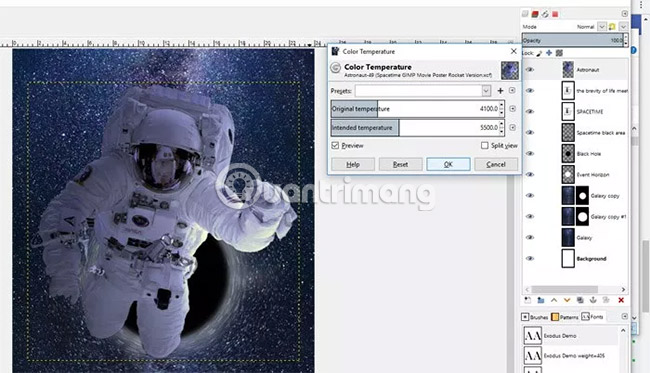Viewport: 650px width, 373px height.
Task: Select the Galaxy layer thumbnail
Action: coord(568,237)
